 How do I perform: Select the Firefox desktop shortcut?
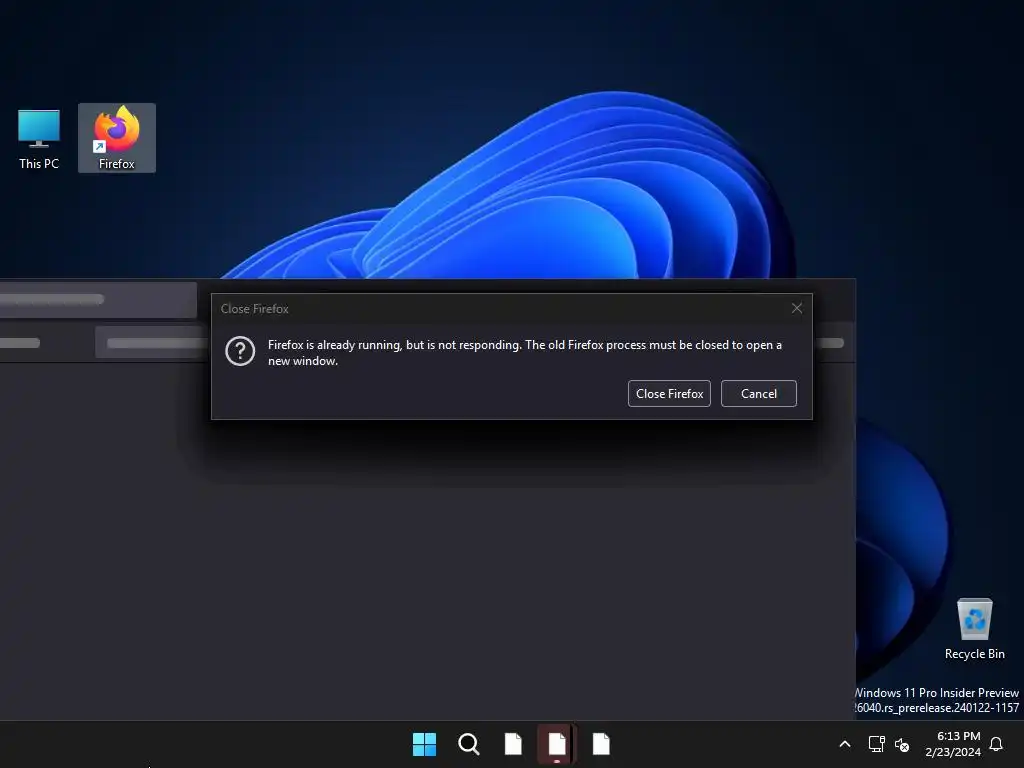click(x=117, y=138)
